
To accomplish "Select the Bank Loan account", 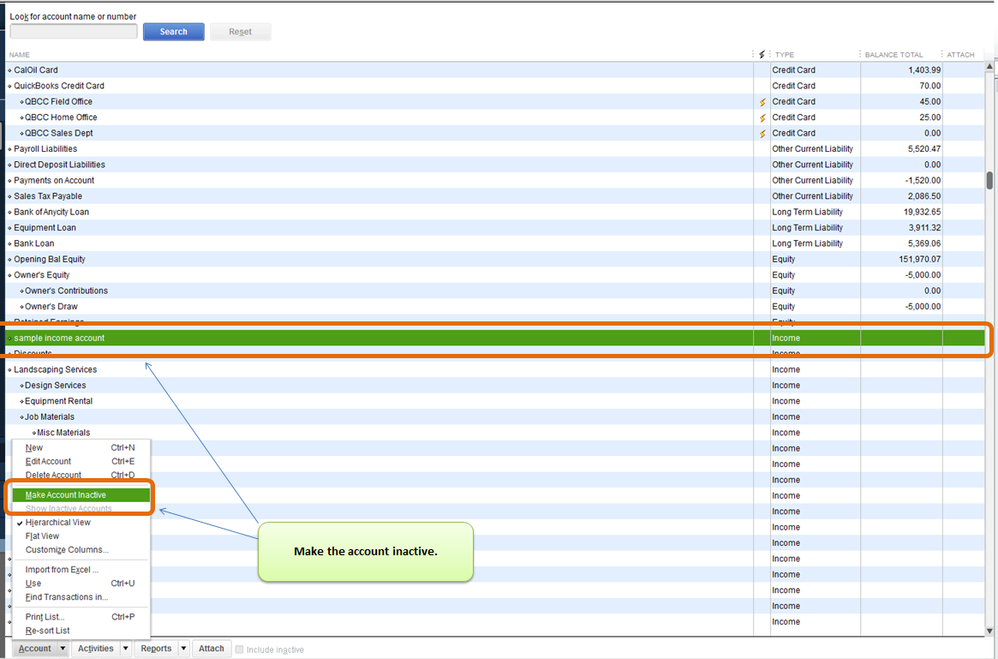I will tap(495, 244).
